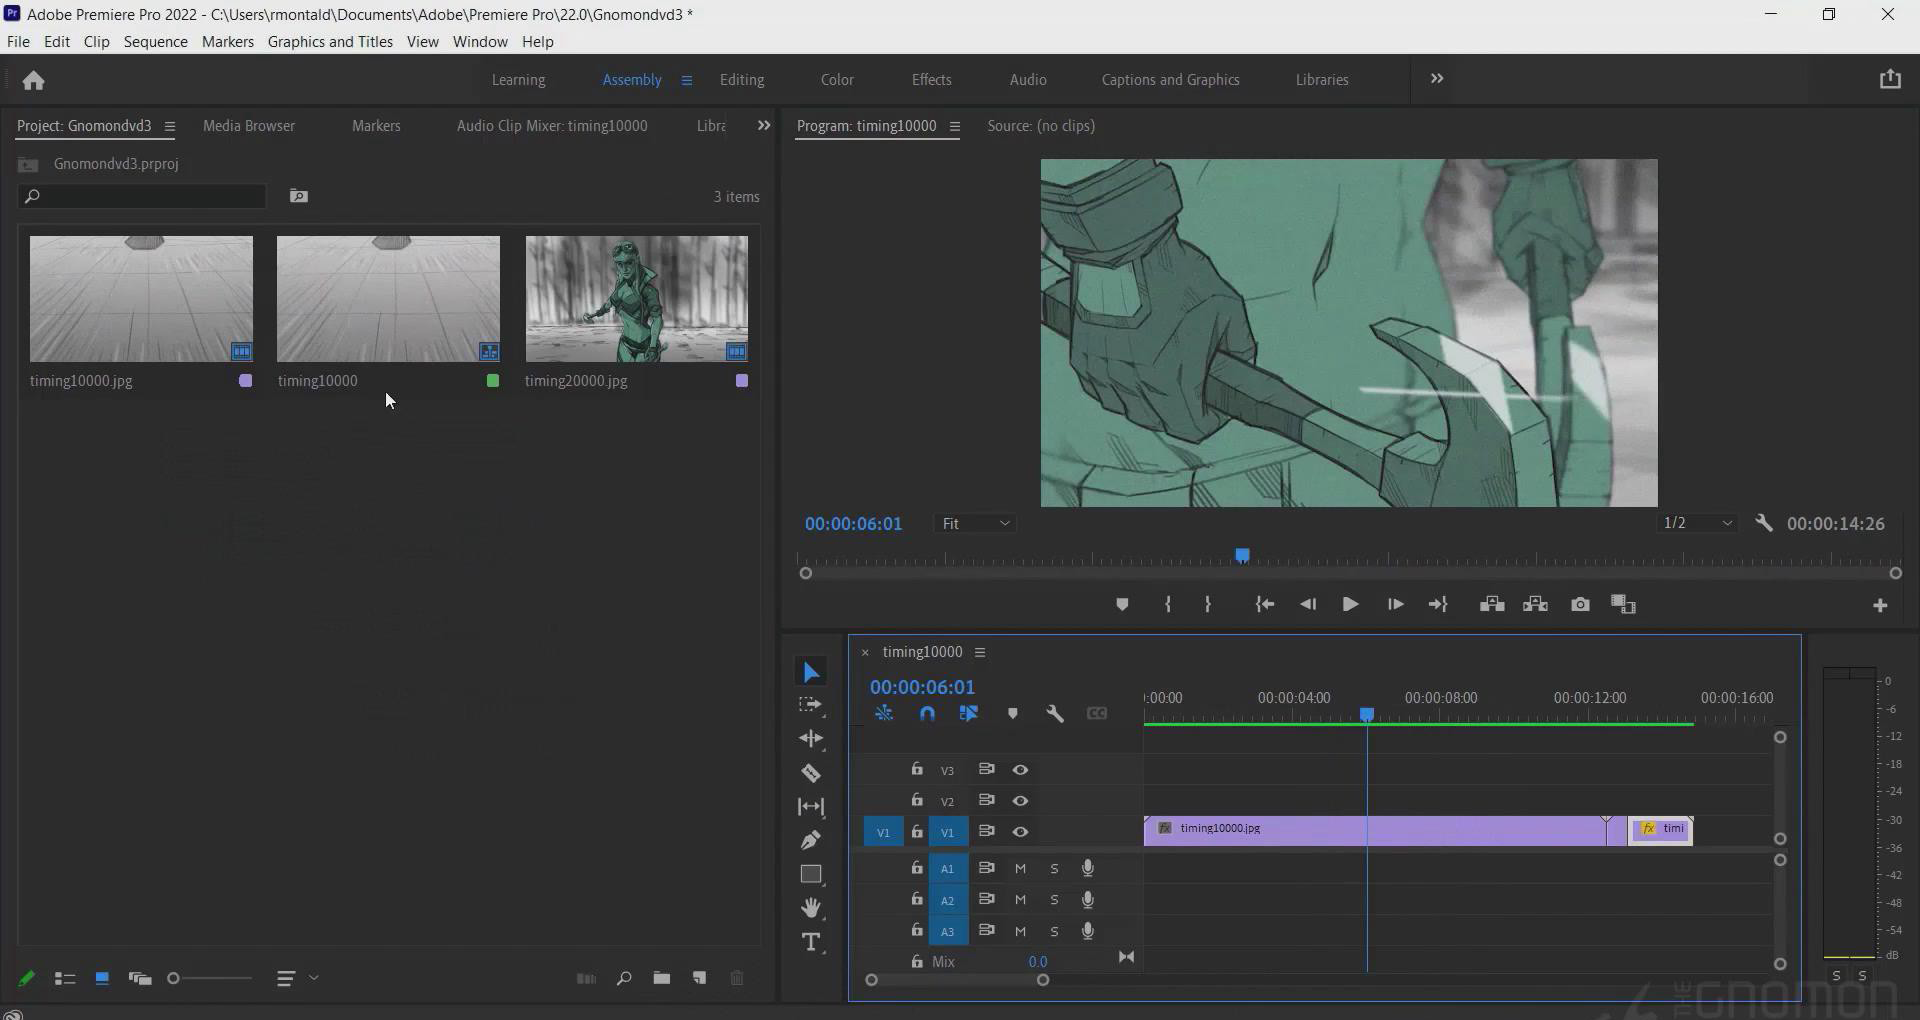Screen dimensions: 1920x1020
Task: Select the Rectangle tool
Action: tap(811, 874)
